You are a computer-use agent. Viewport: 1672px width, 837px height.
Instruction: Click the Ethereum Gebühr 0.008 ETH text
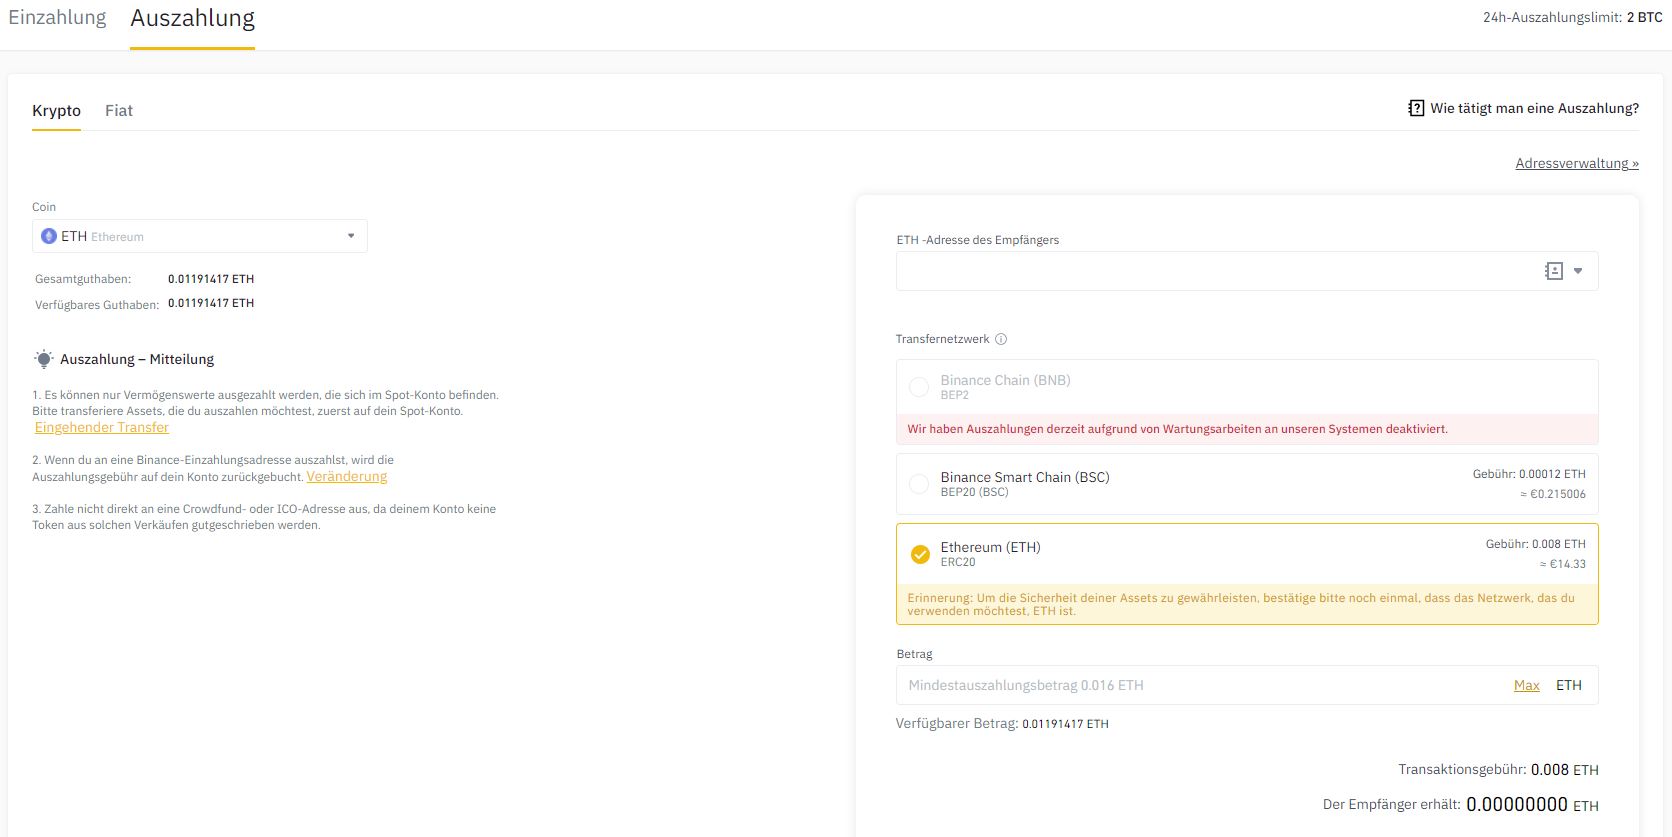[x=1535, y=544]
